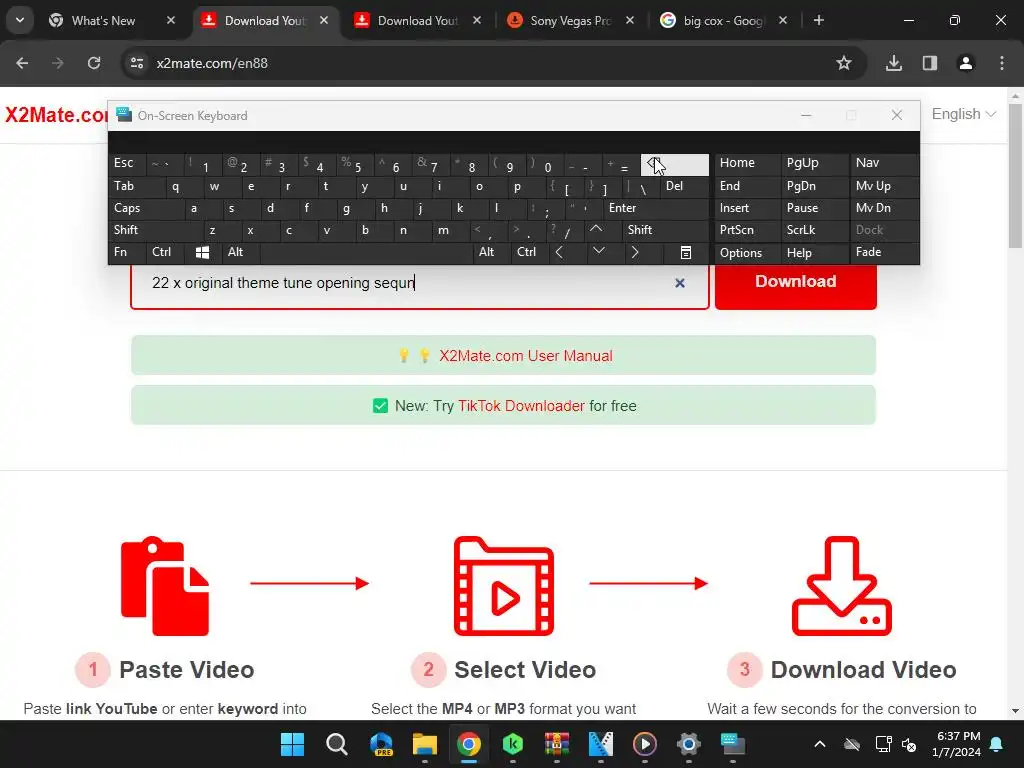Click the PrtScn key on keyboard
The image size is (1024, 768).
[747, 230]
